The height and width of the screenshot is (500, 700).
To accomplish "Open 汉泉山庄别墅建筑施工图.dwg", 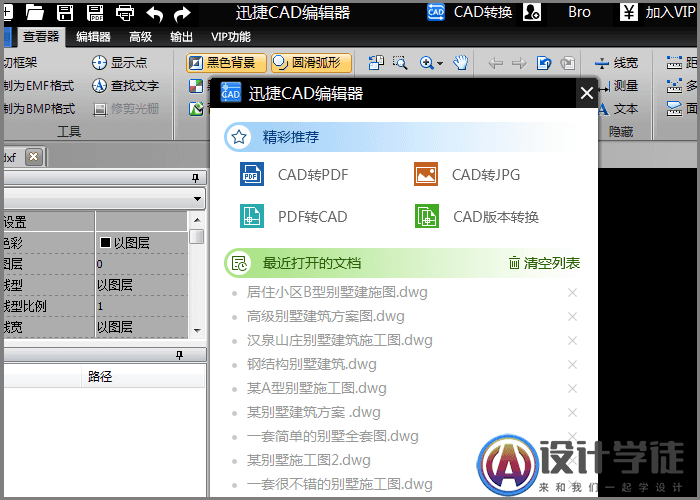I will [340, 340].
